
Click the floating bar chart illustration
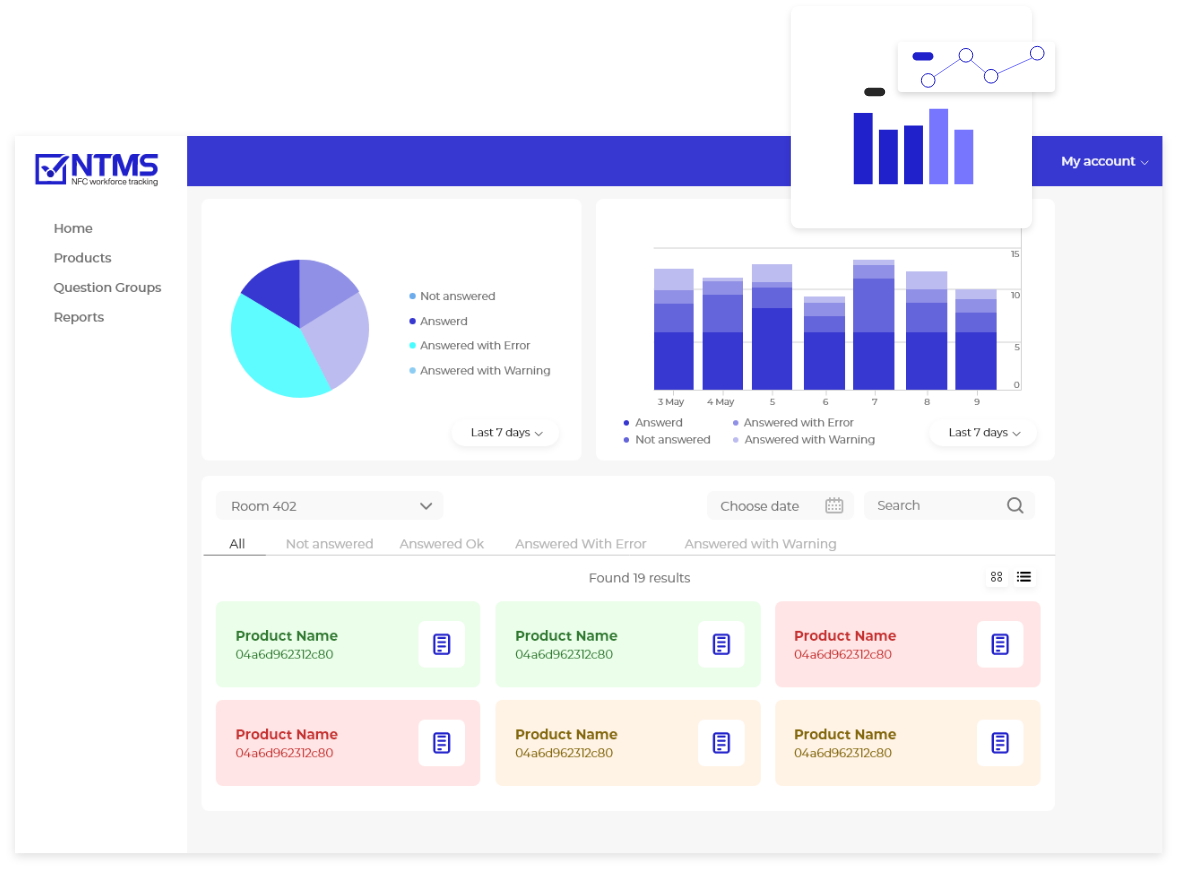click(913, 146)
